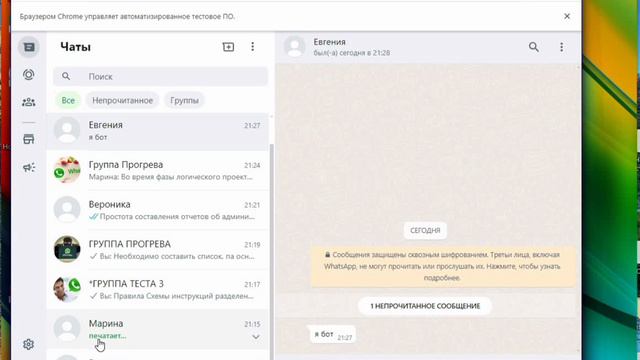Click Евгения list avatar

point(67,130)
